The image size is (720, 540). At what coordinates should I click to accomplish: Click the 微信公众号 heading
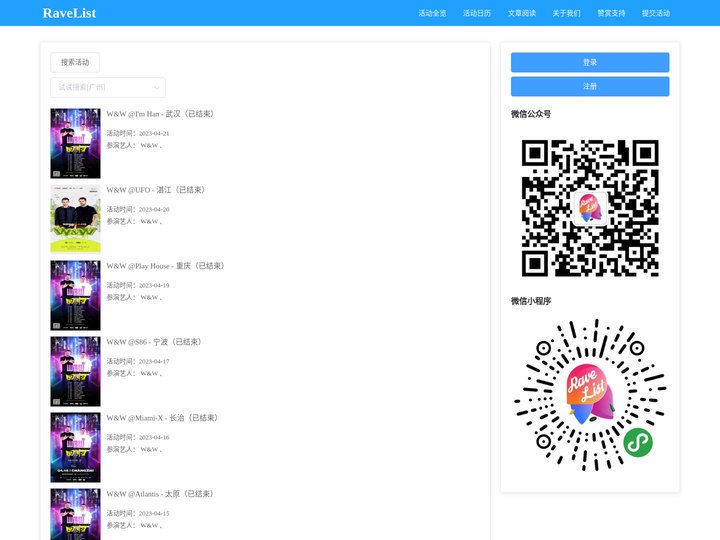(531, 114)
